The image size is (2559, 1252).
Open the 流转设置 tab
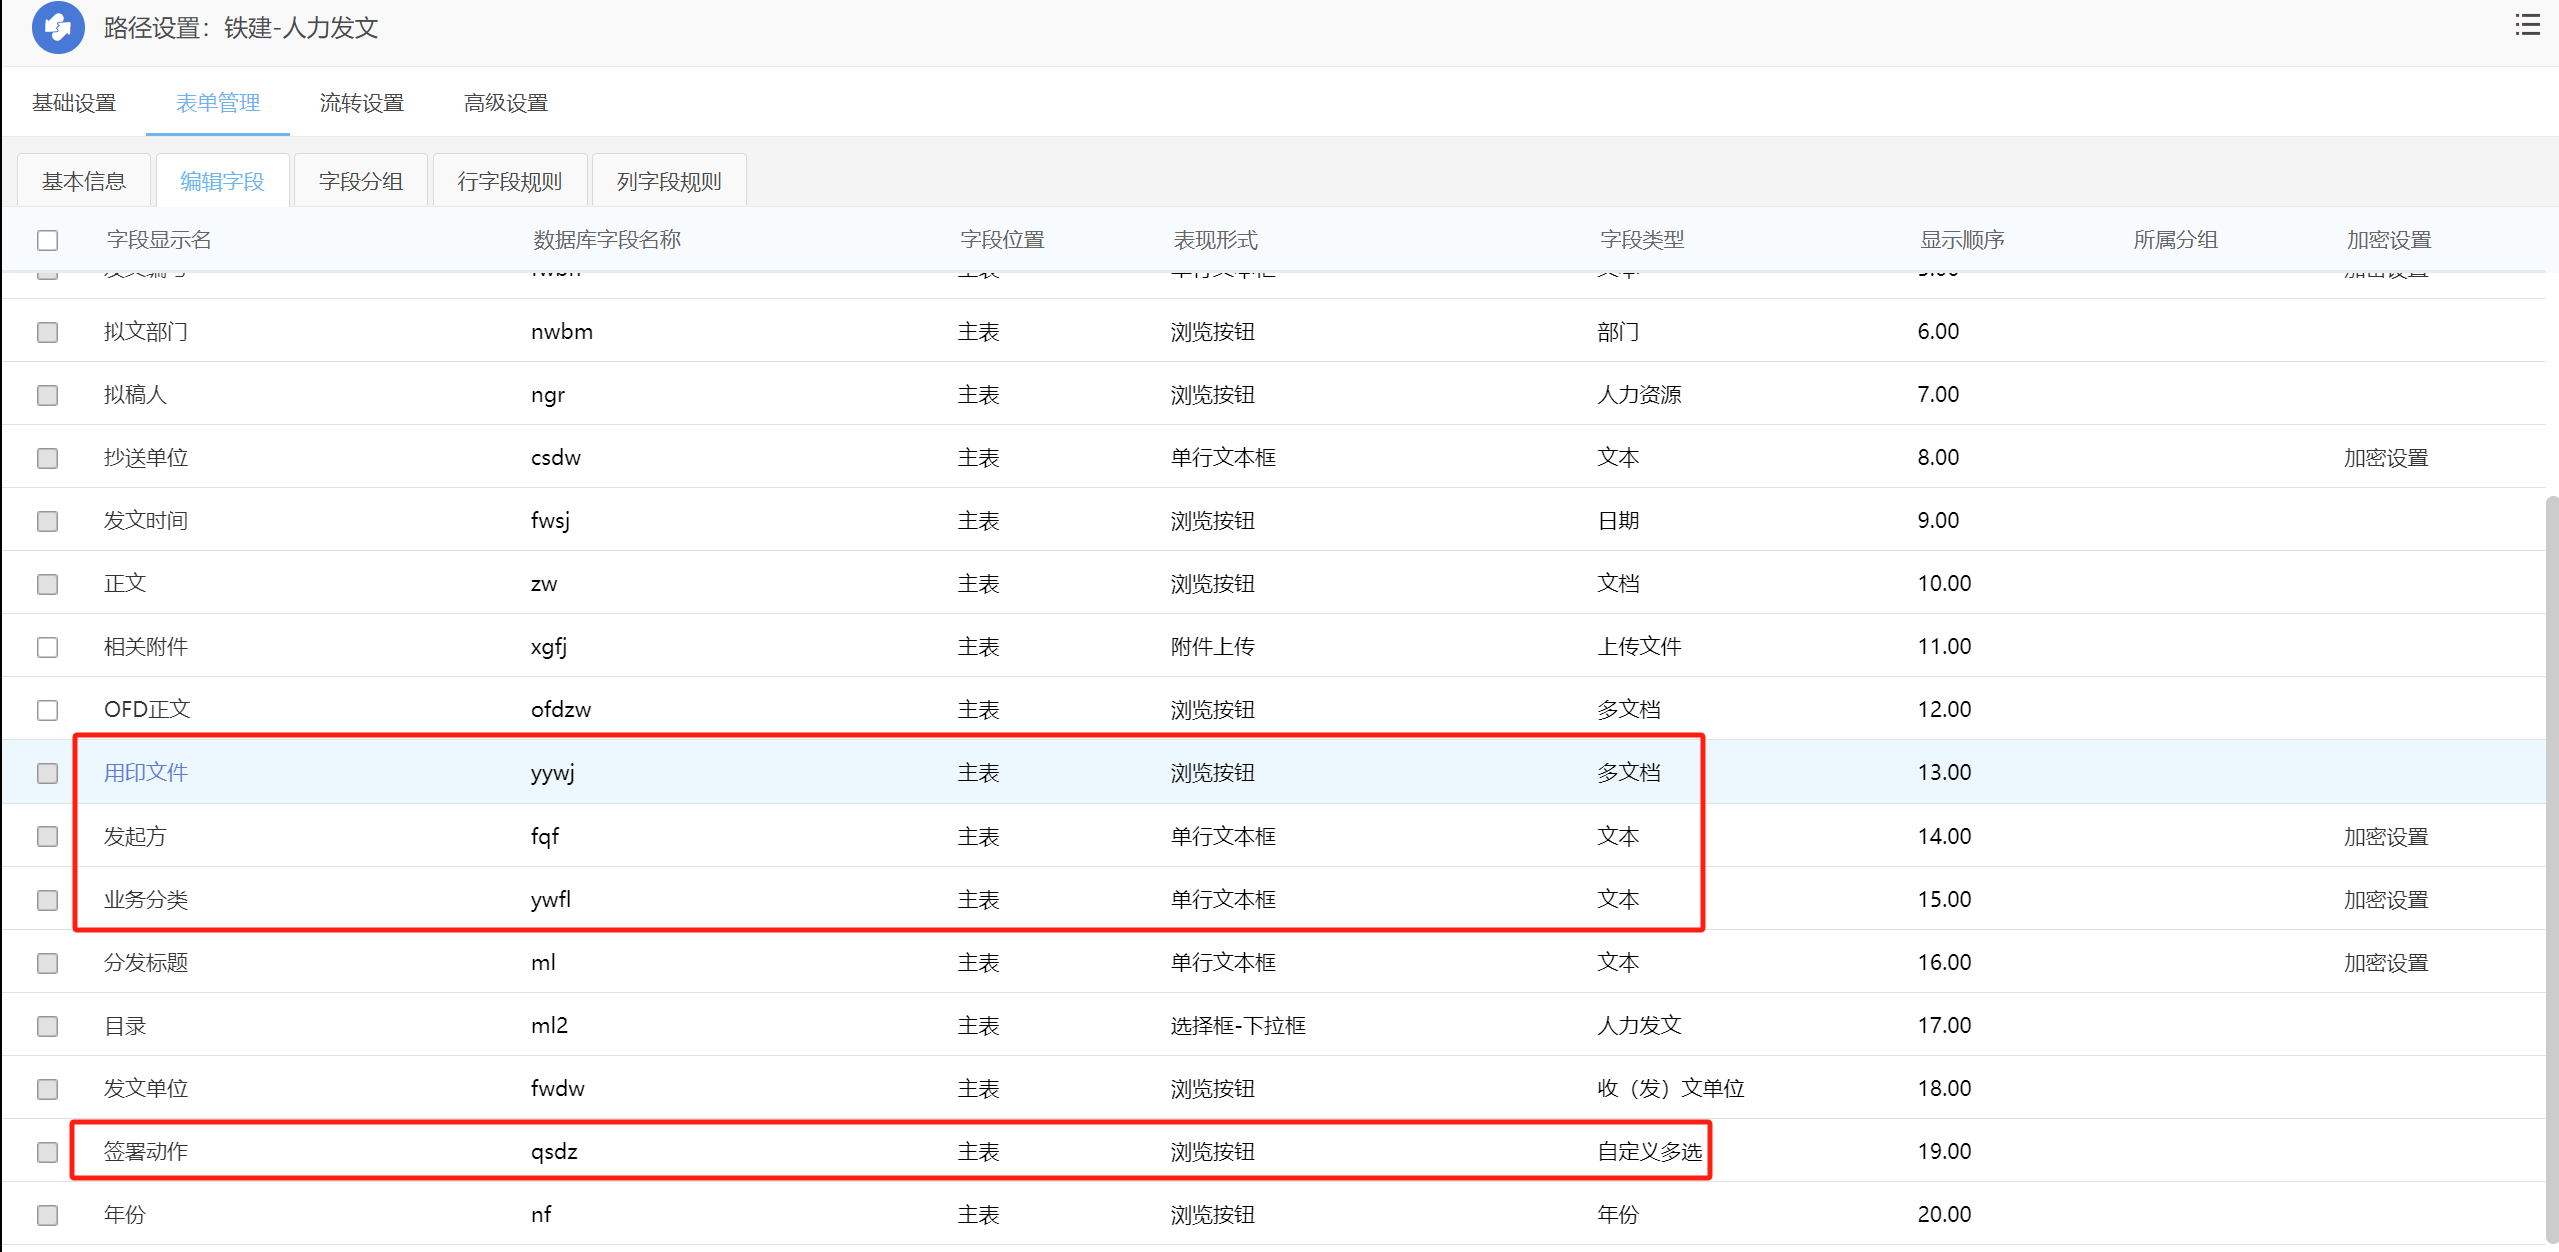[361, 103]
